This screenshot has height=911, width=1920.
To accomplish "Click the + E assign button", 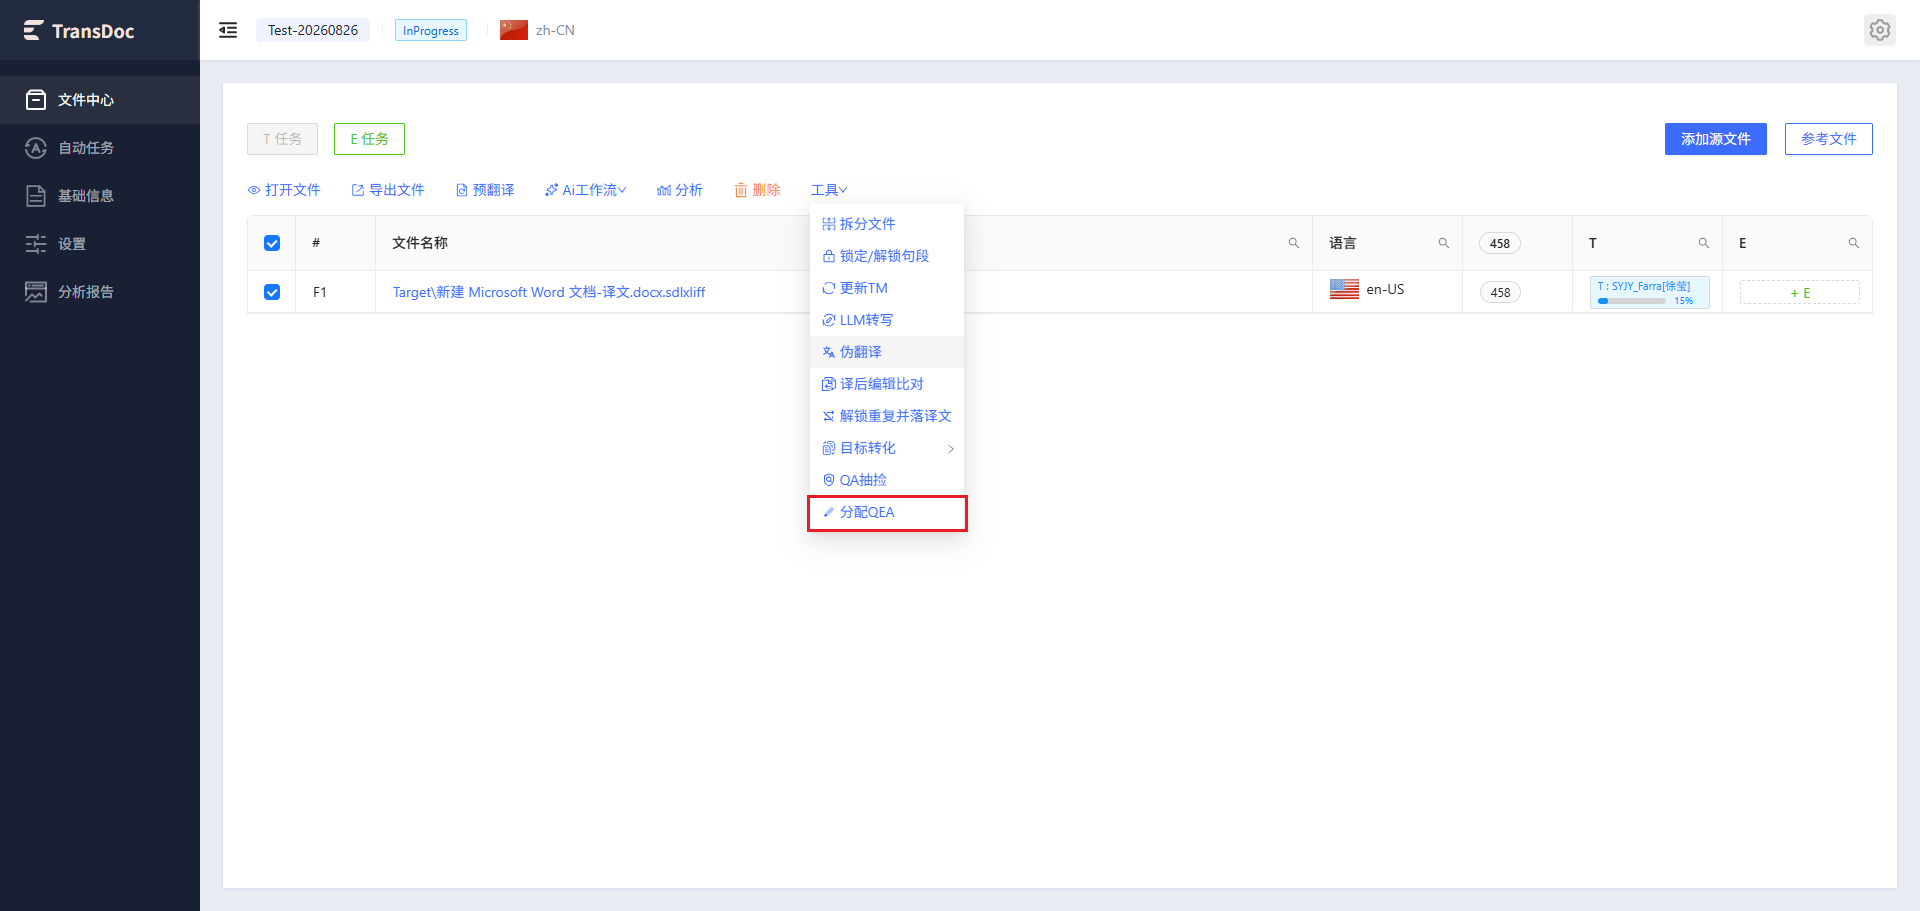I will point(1800,292).
